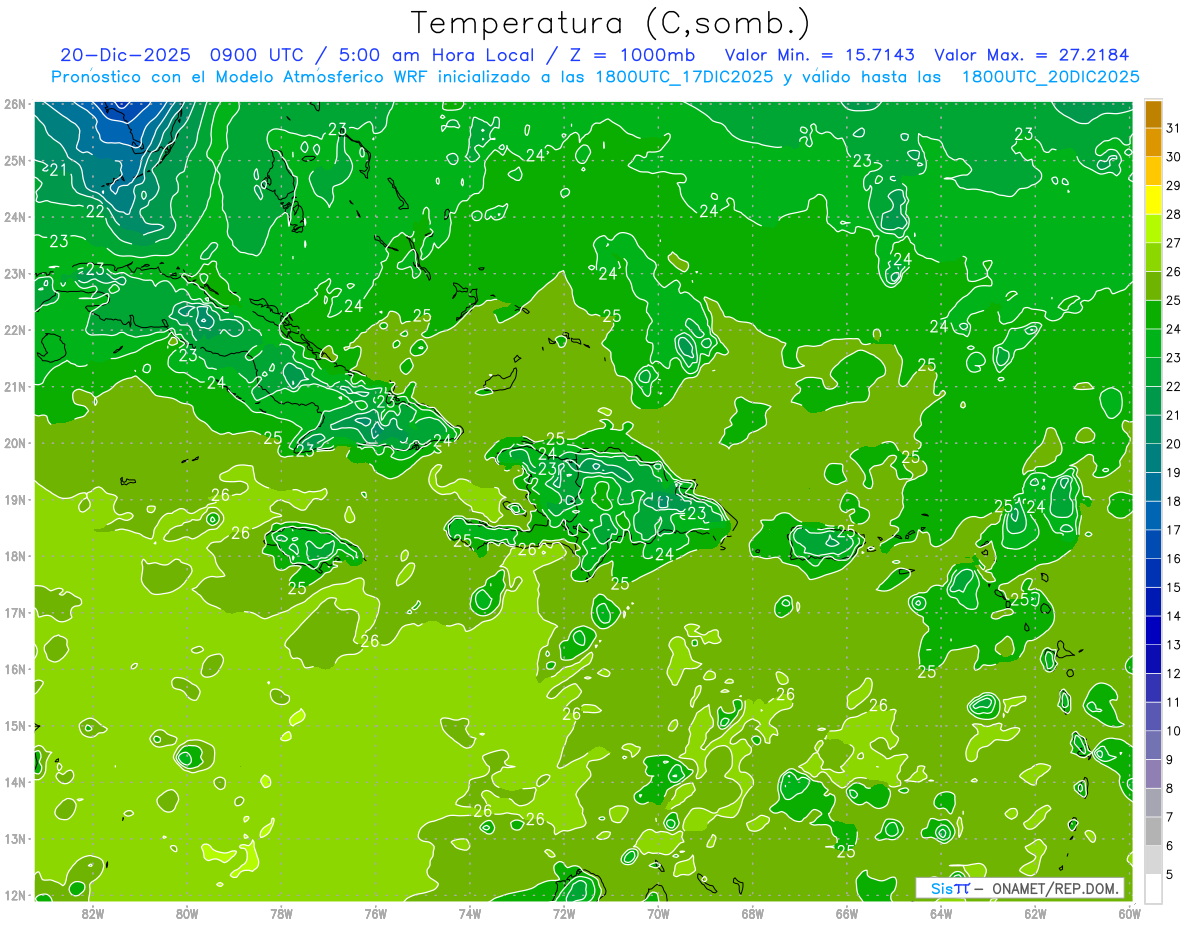Click the lavender swatch between 8 and 9
Viewport: 1200px width, 927px height.
pyautogui.click(x=1153, y=773)
